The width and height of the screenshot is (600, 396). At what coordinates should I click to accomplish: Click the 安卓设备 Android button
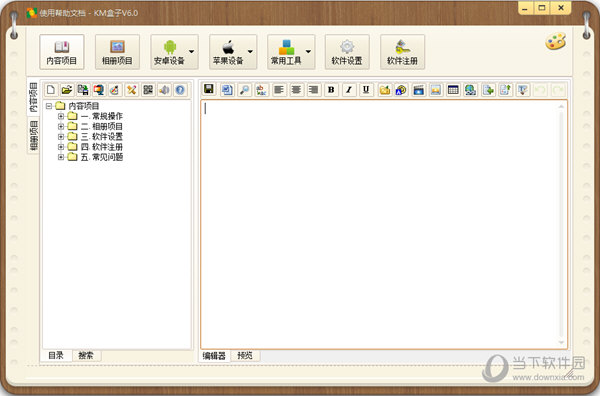tap(169, 52)
